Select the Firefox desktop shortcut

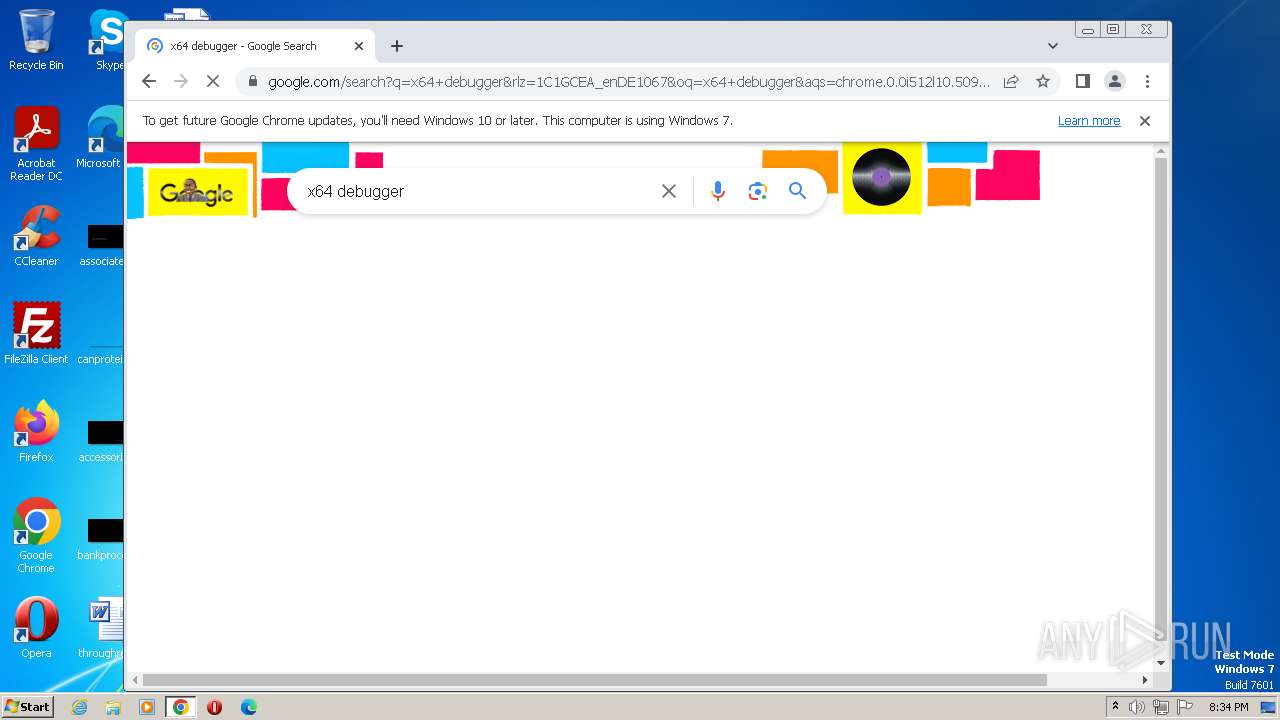coord(36,431)
